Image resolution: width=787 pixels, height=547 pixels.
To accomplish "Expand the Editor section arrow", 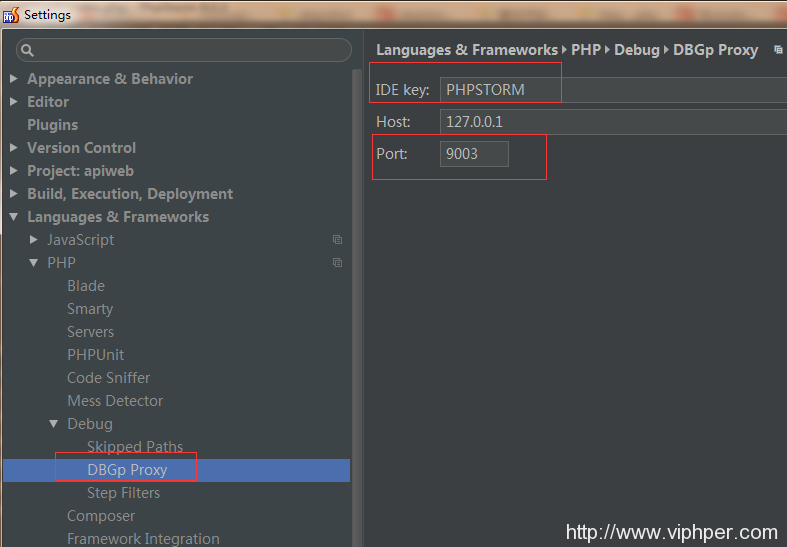I will (x=14, y=102).
